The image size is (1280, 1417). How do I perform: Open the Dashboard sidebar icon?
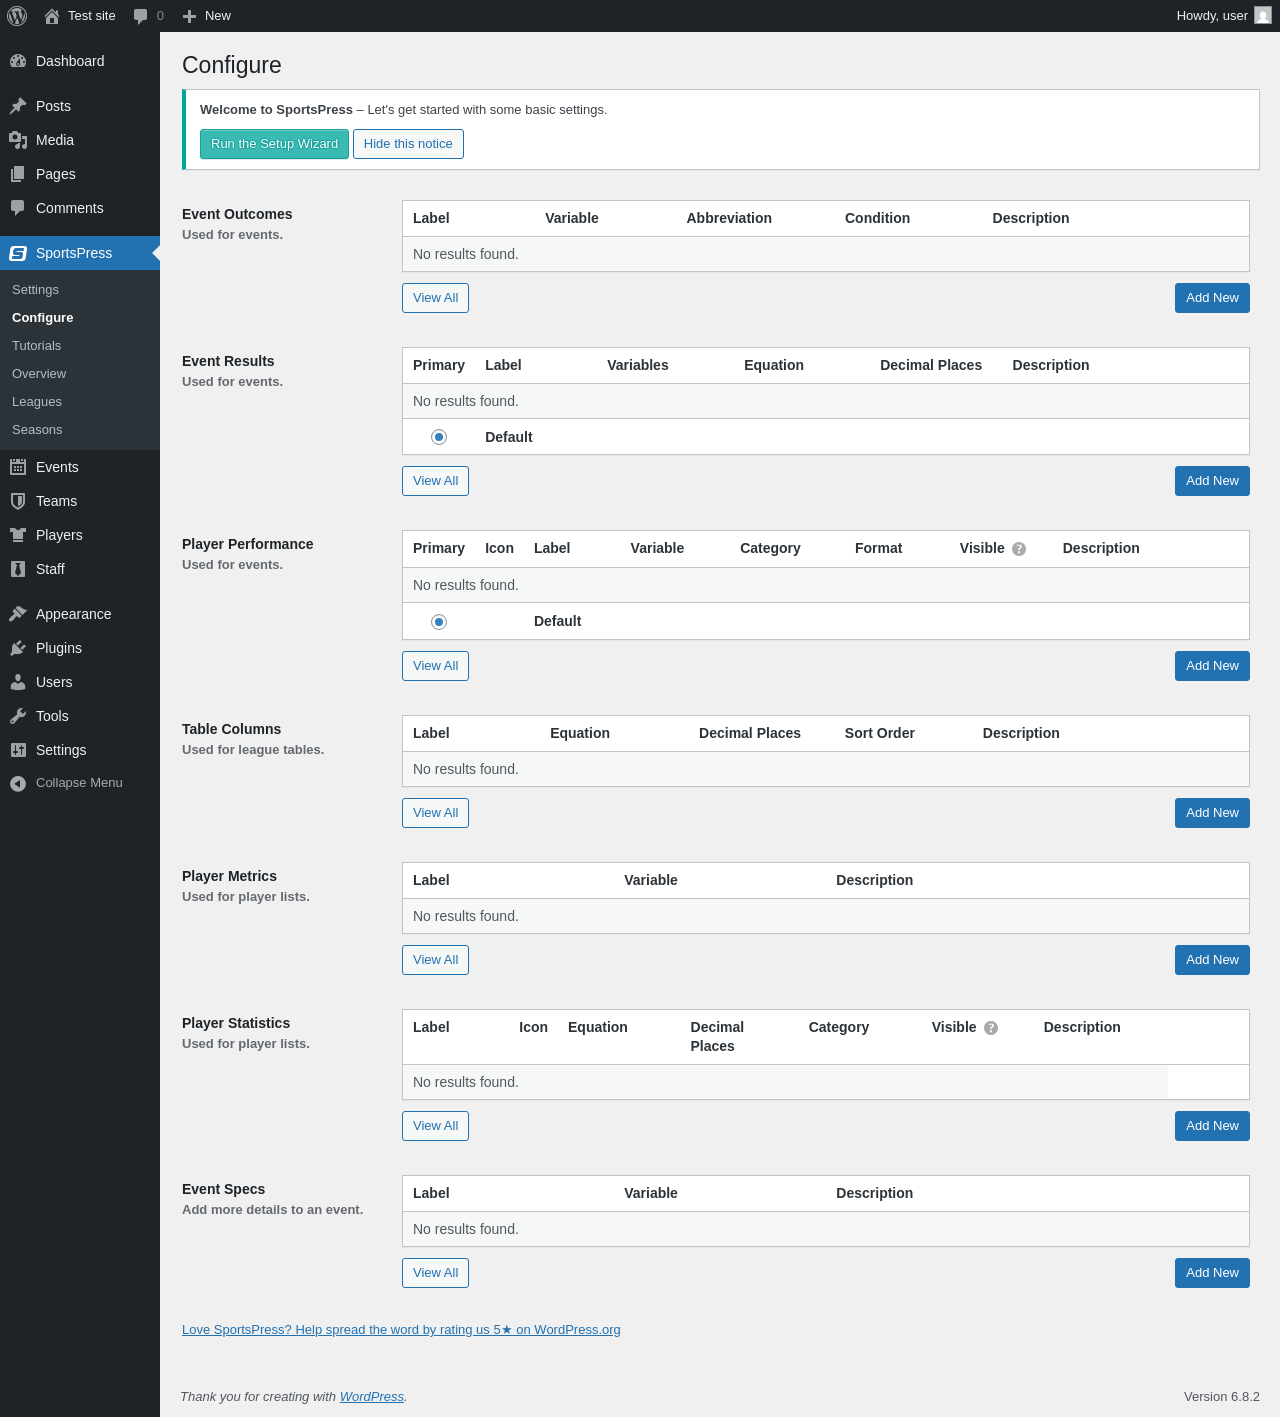[x=18, y=61]
